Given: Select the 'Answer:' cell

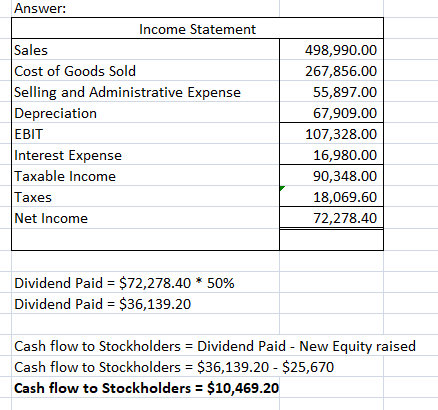Looking at the screenshot, I should [145, 8].
